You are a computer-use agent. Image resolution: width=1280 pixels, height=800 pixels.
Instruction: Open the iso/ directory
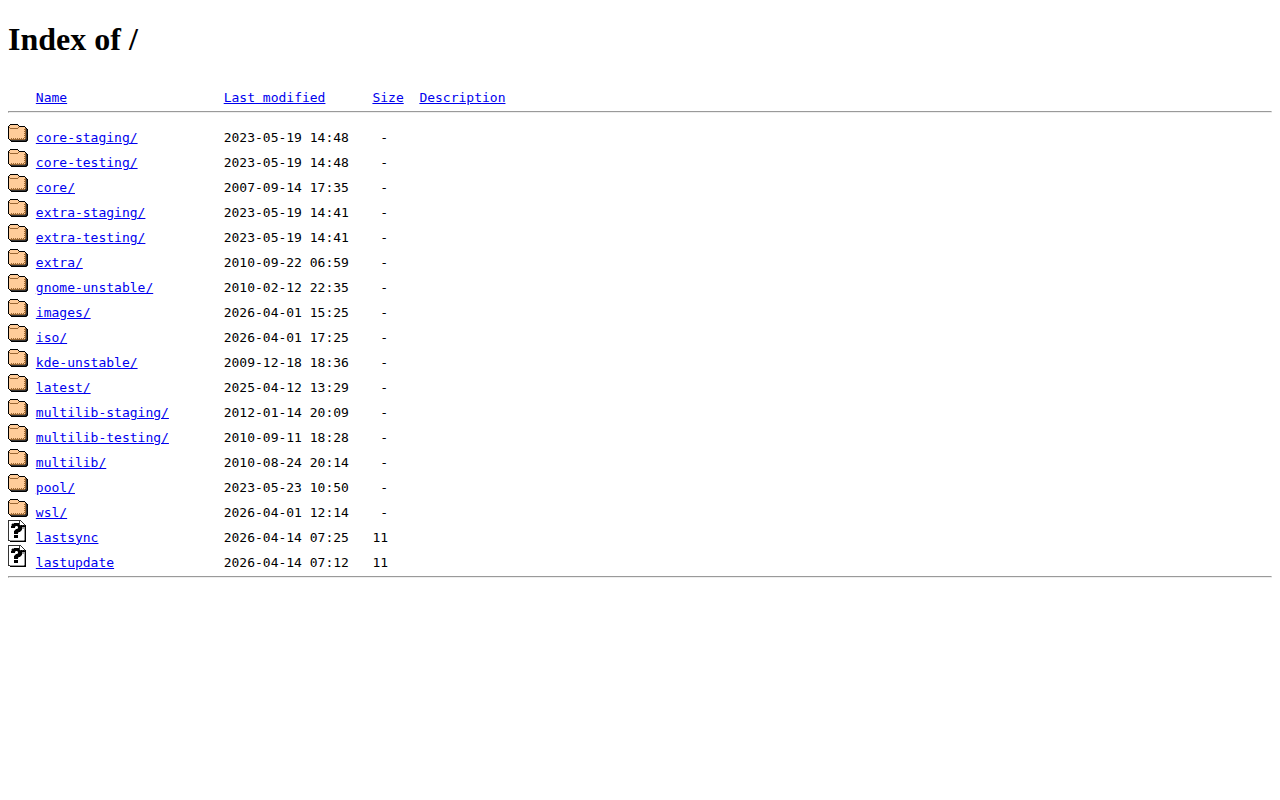[x=51, y=337]
